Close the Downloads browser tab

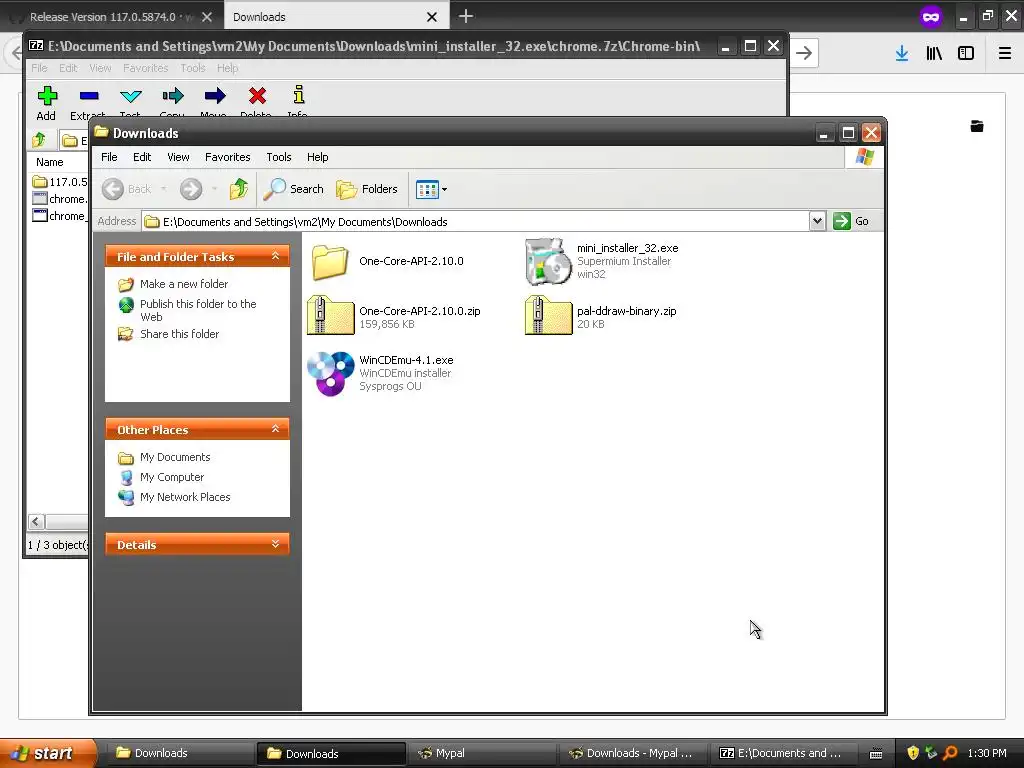click(432, 17)
